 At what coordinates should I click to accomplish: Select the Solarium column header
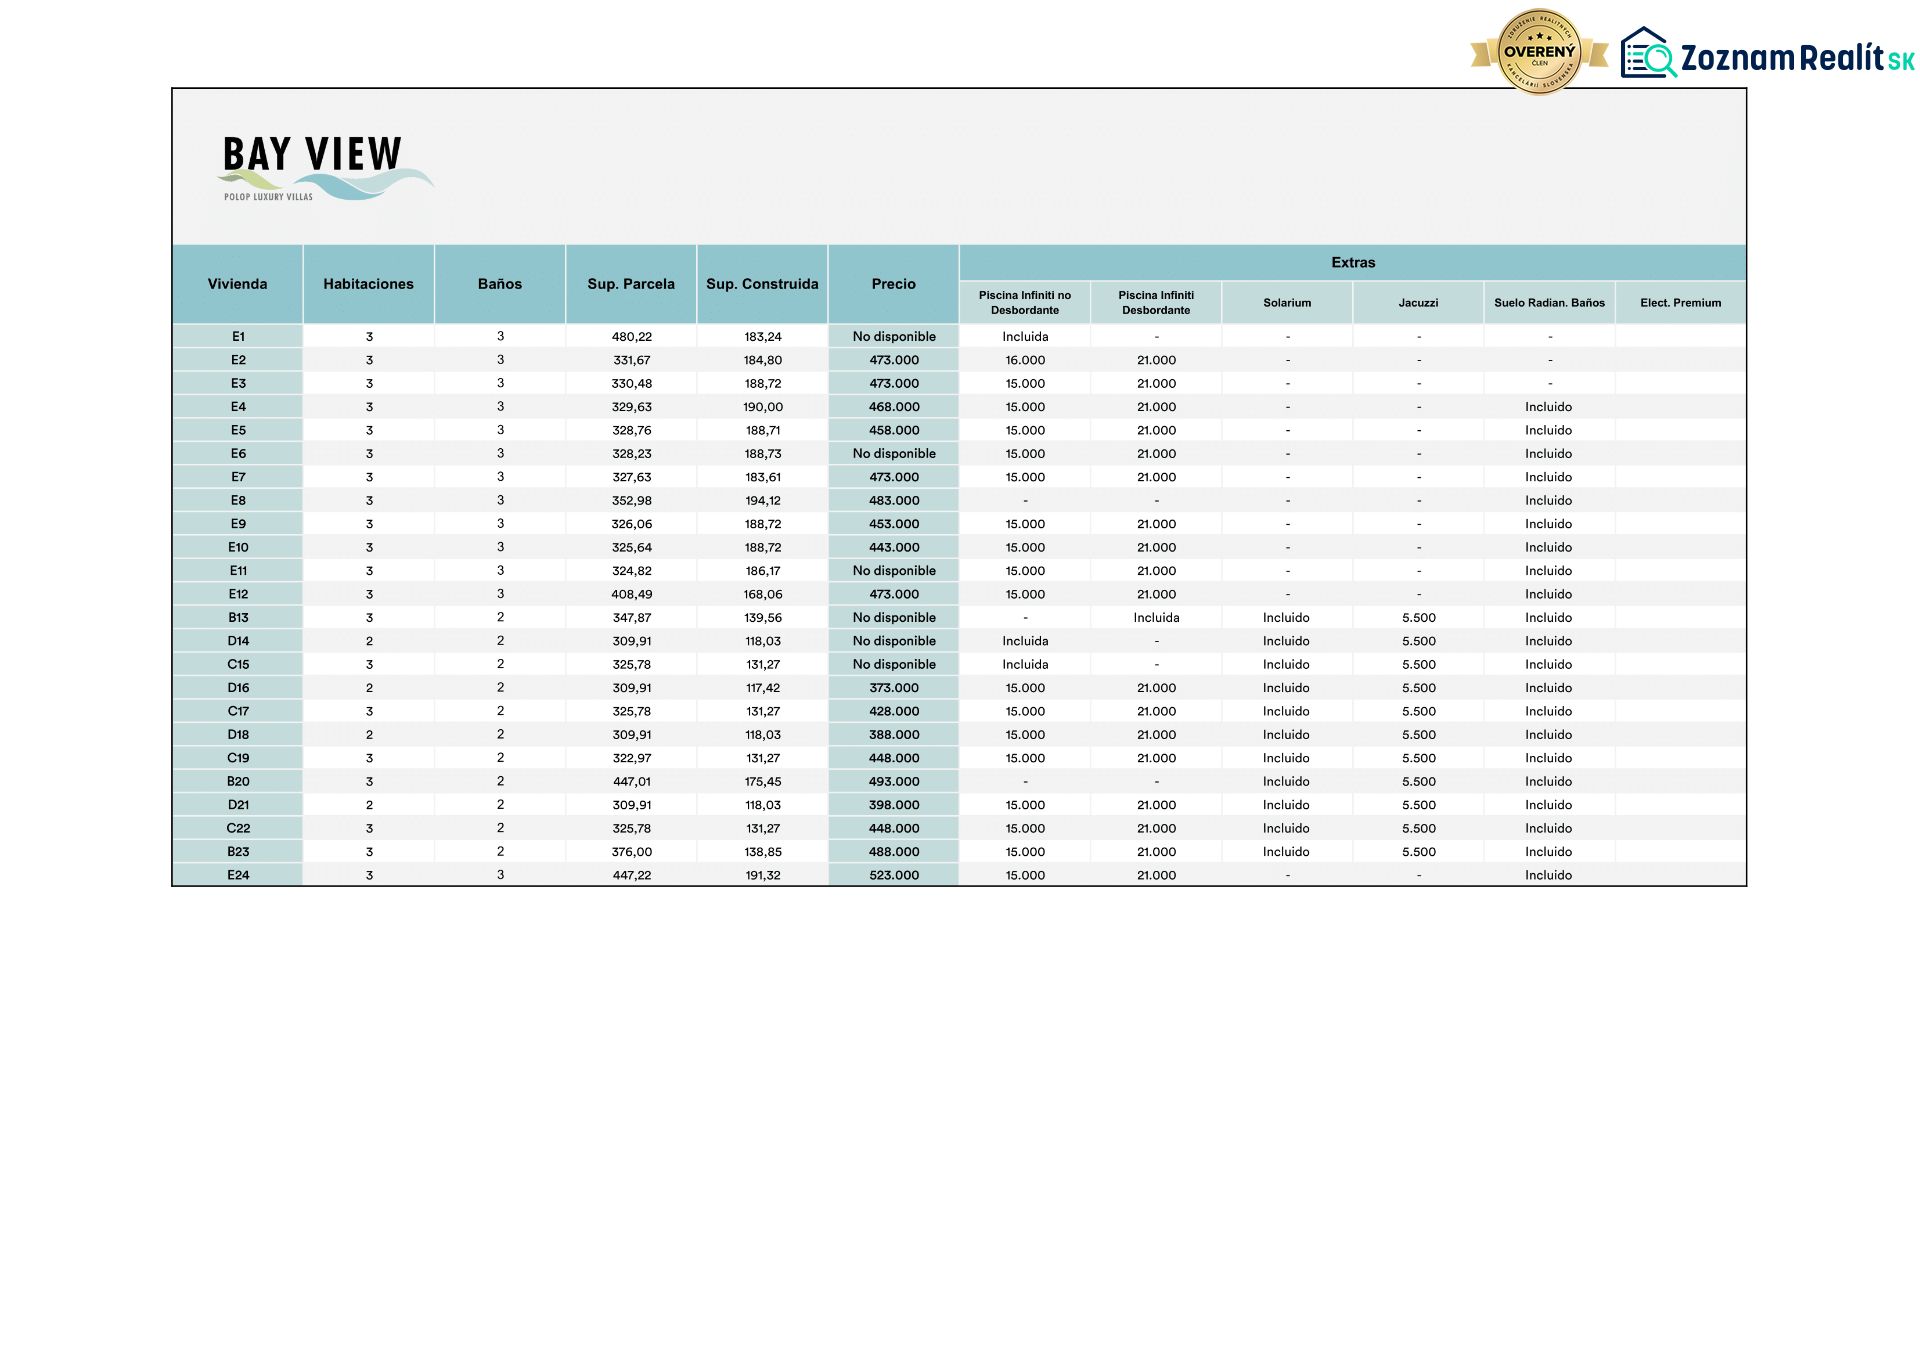(x=1287, y=302)
